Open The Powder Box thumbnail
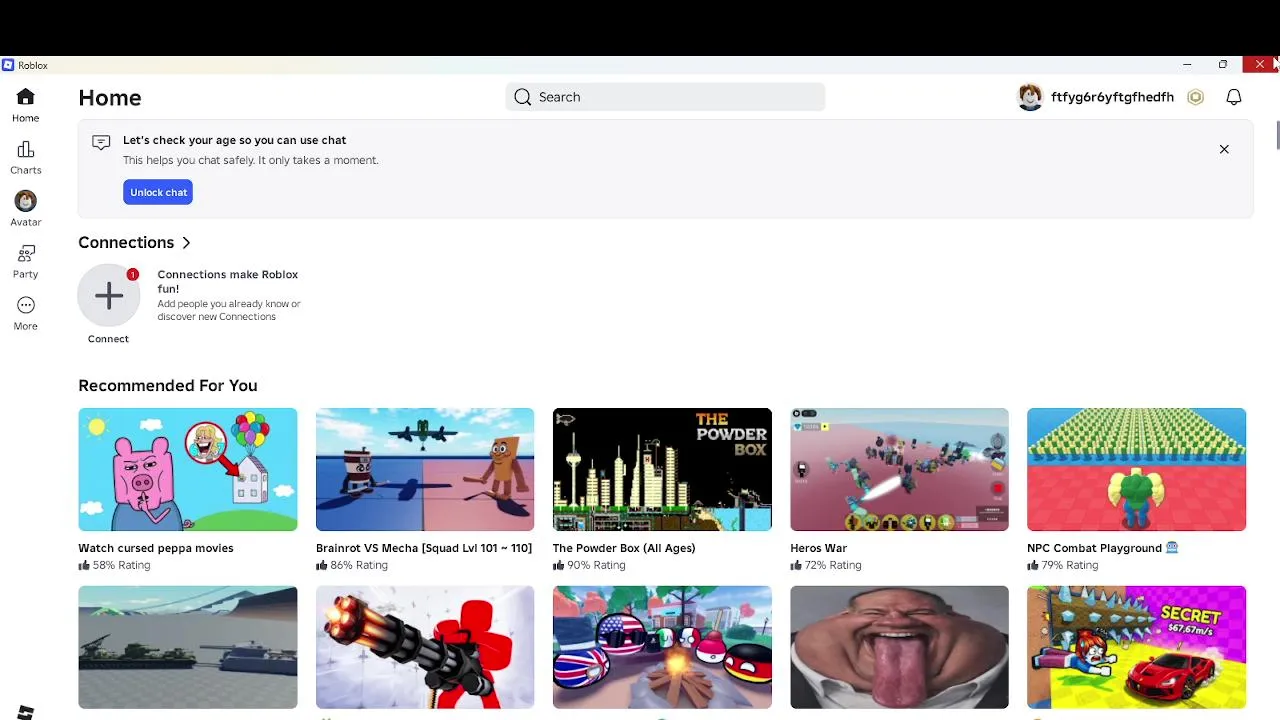 click(x=662, y=469)
